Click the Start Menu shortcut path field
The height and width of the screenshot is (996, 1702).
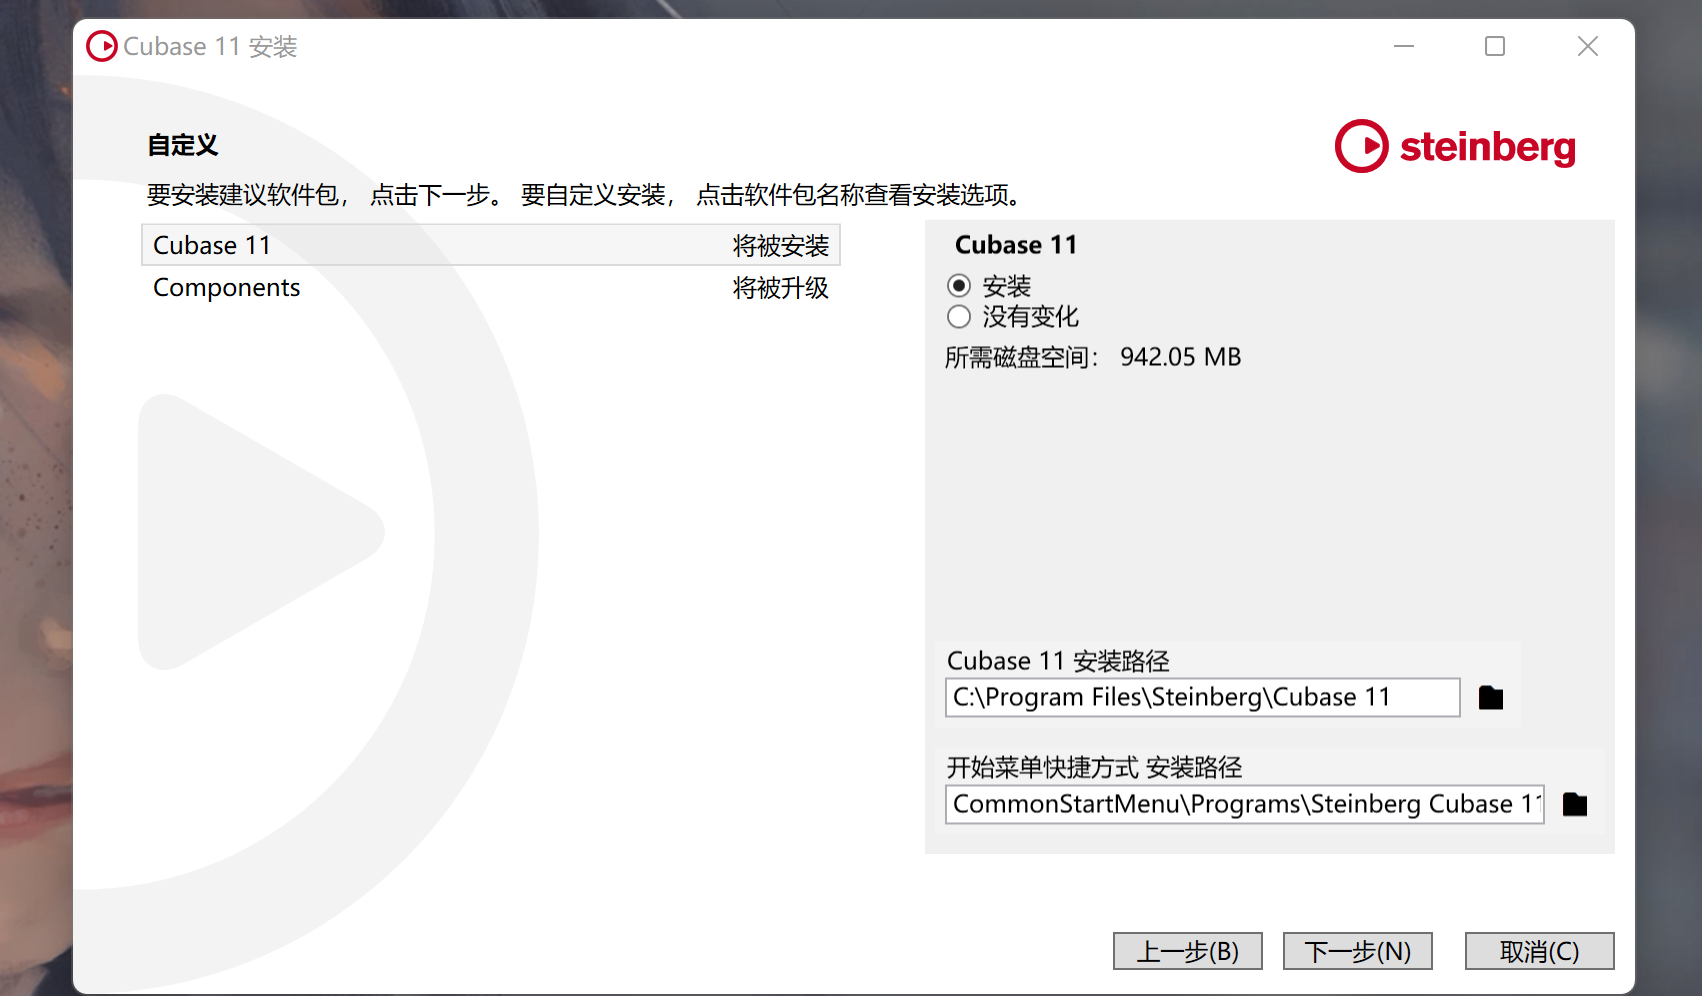pyautogui.click(x=1244, y=804)
